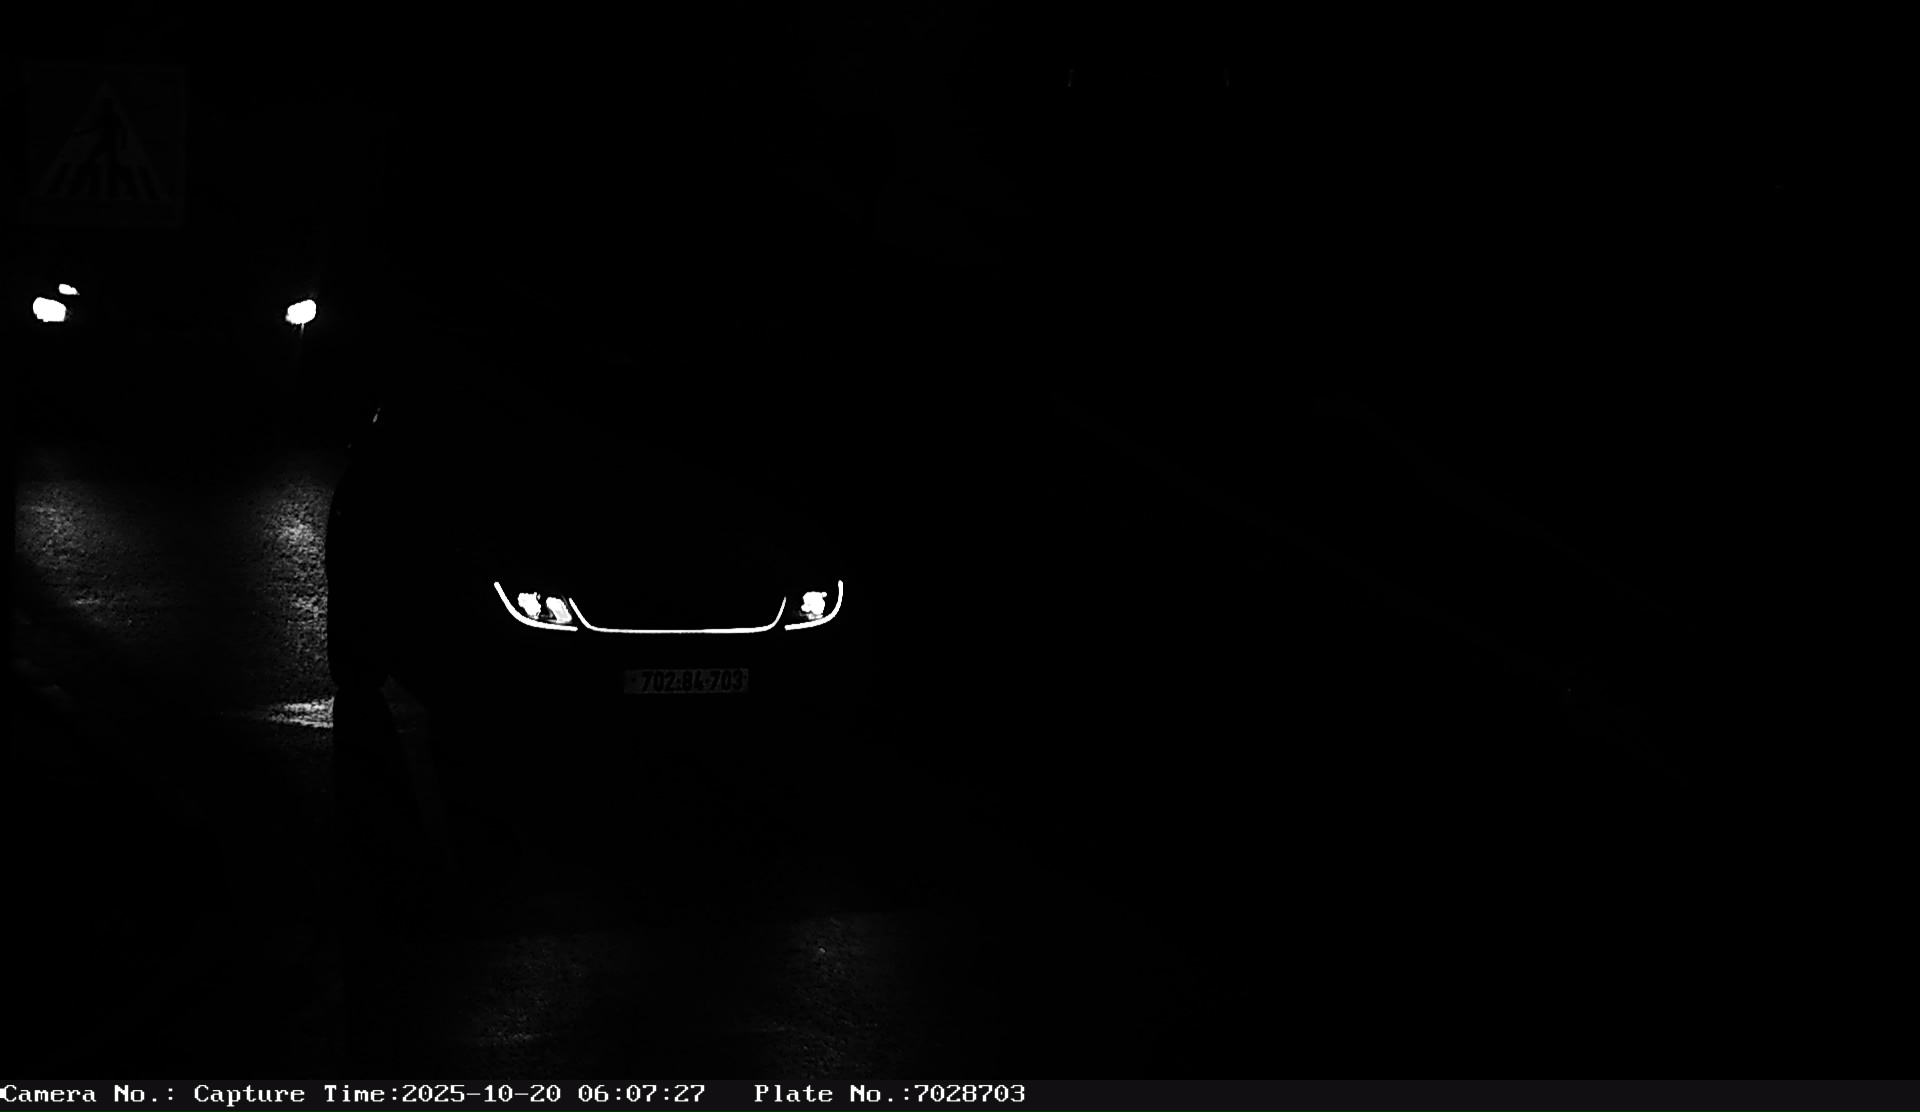Click the car's license plate 702-84-703
Viewport: 1920px width, 1112px height.
click(x=686, y=681)
